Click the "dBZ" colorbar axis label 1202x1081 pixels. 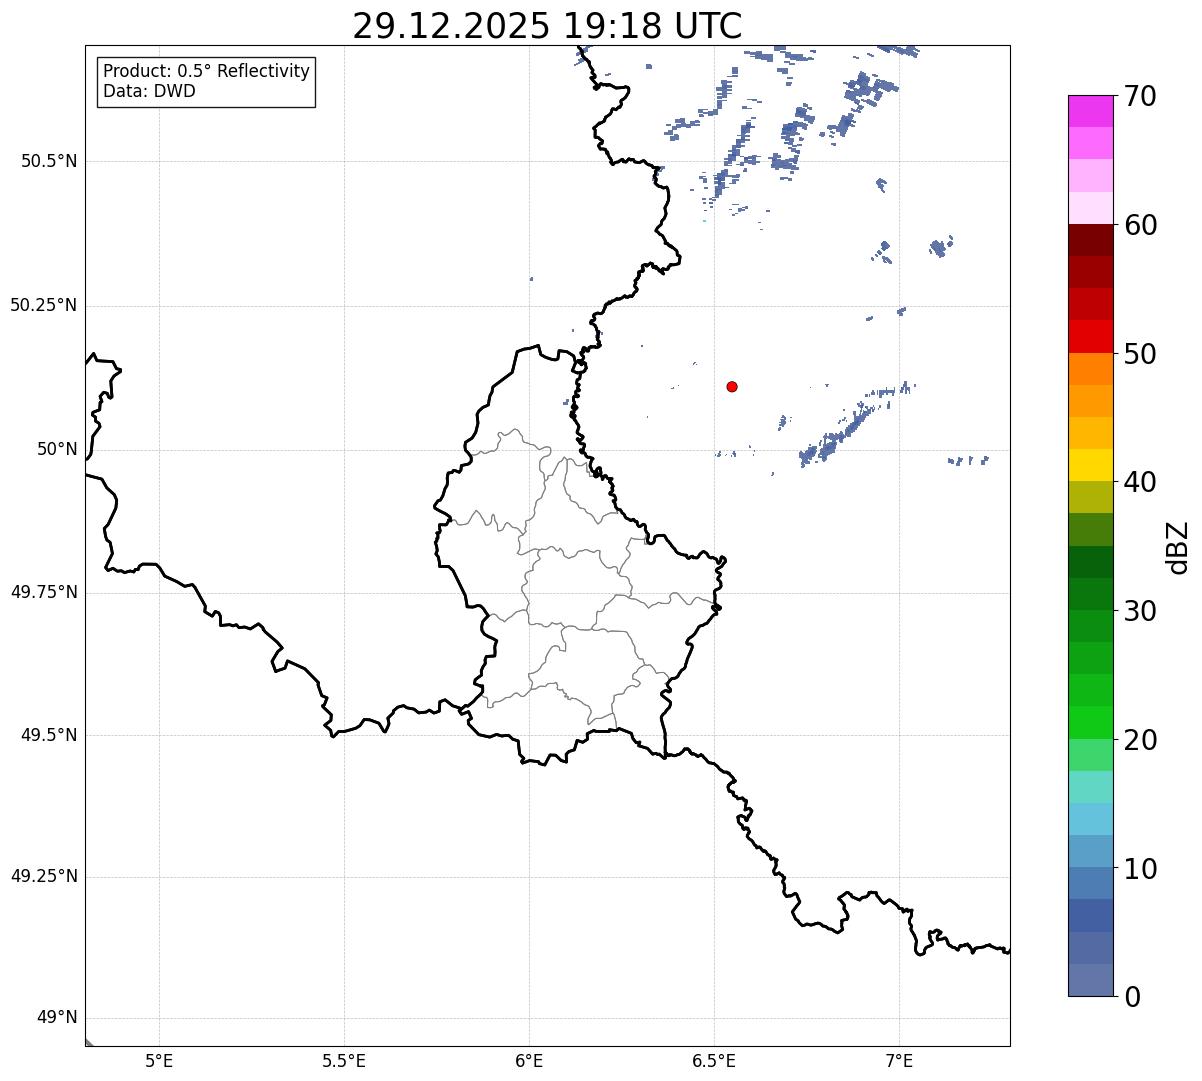[x=1178, y=547]
